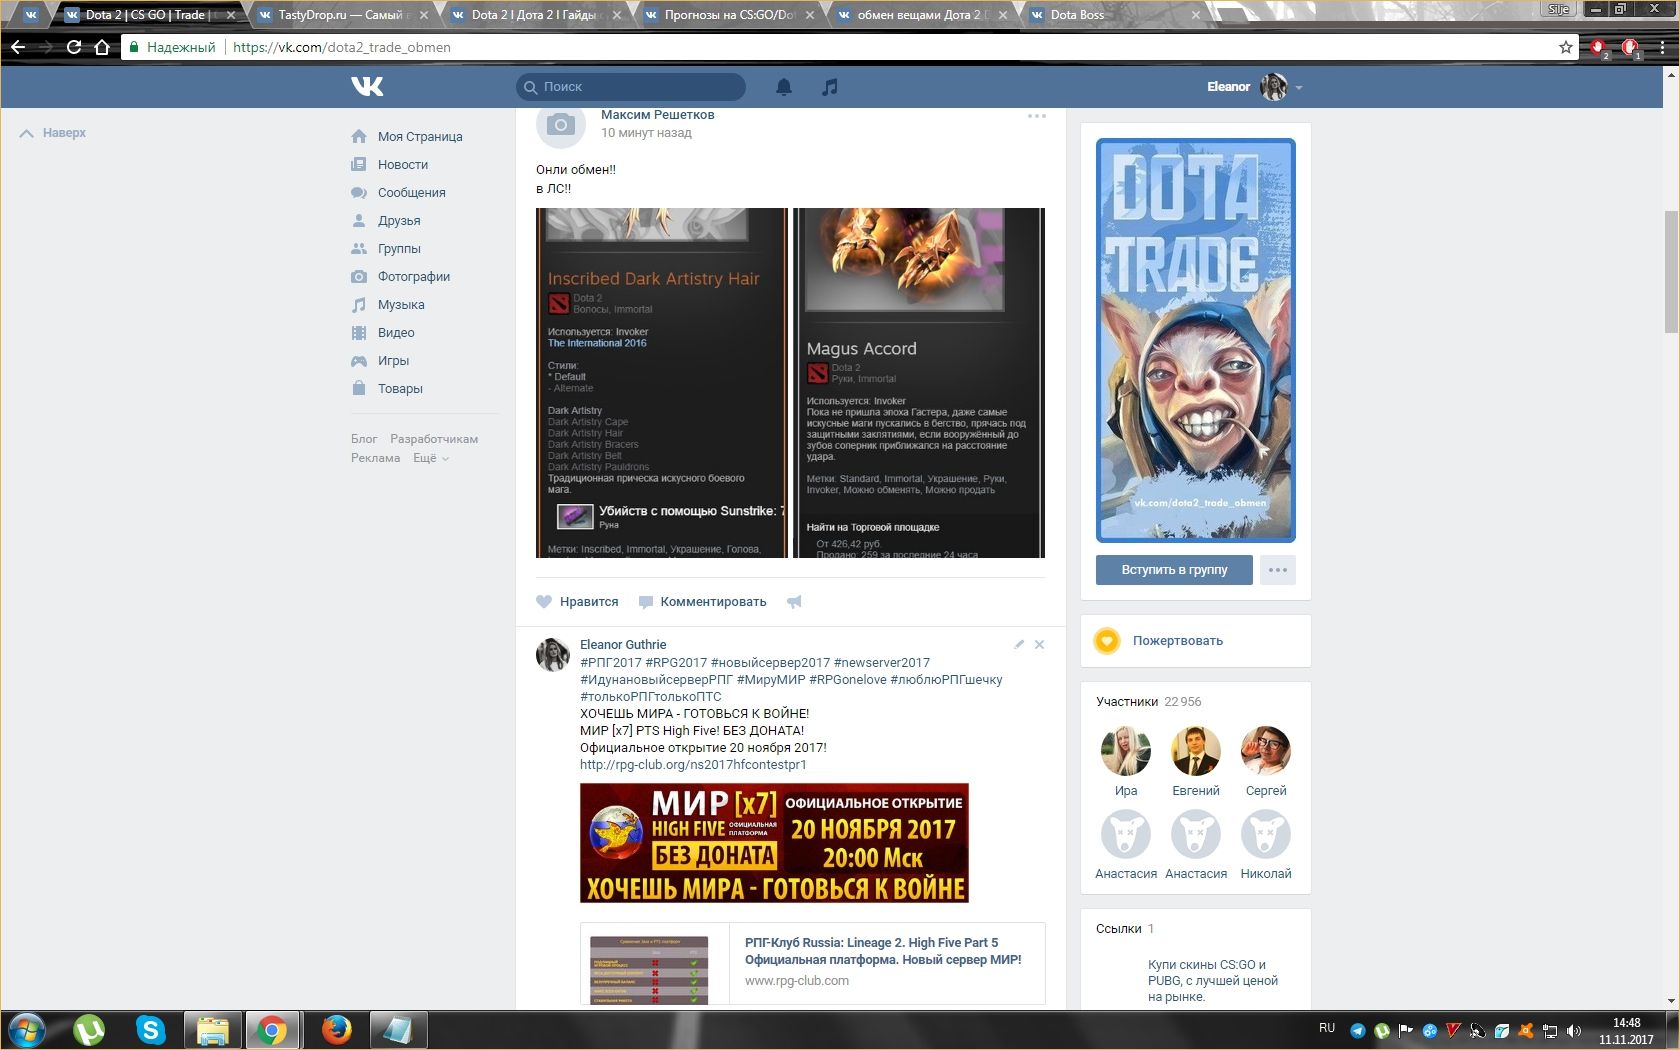Open МИР x7 High Five banner image
The image size is (1680, 1050).
(x=774, y=843)
